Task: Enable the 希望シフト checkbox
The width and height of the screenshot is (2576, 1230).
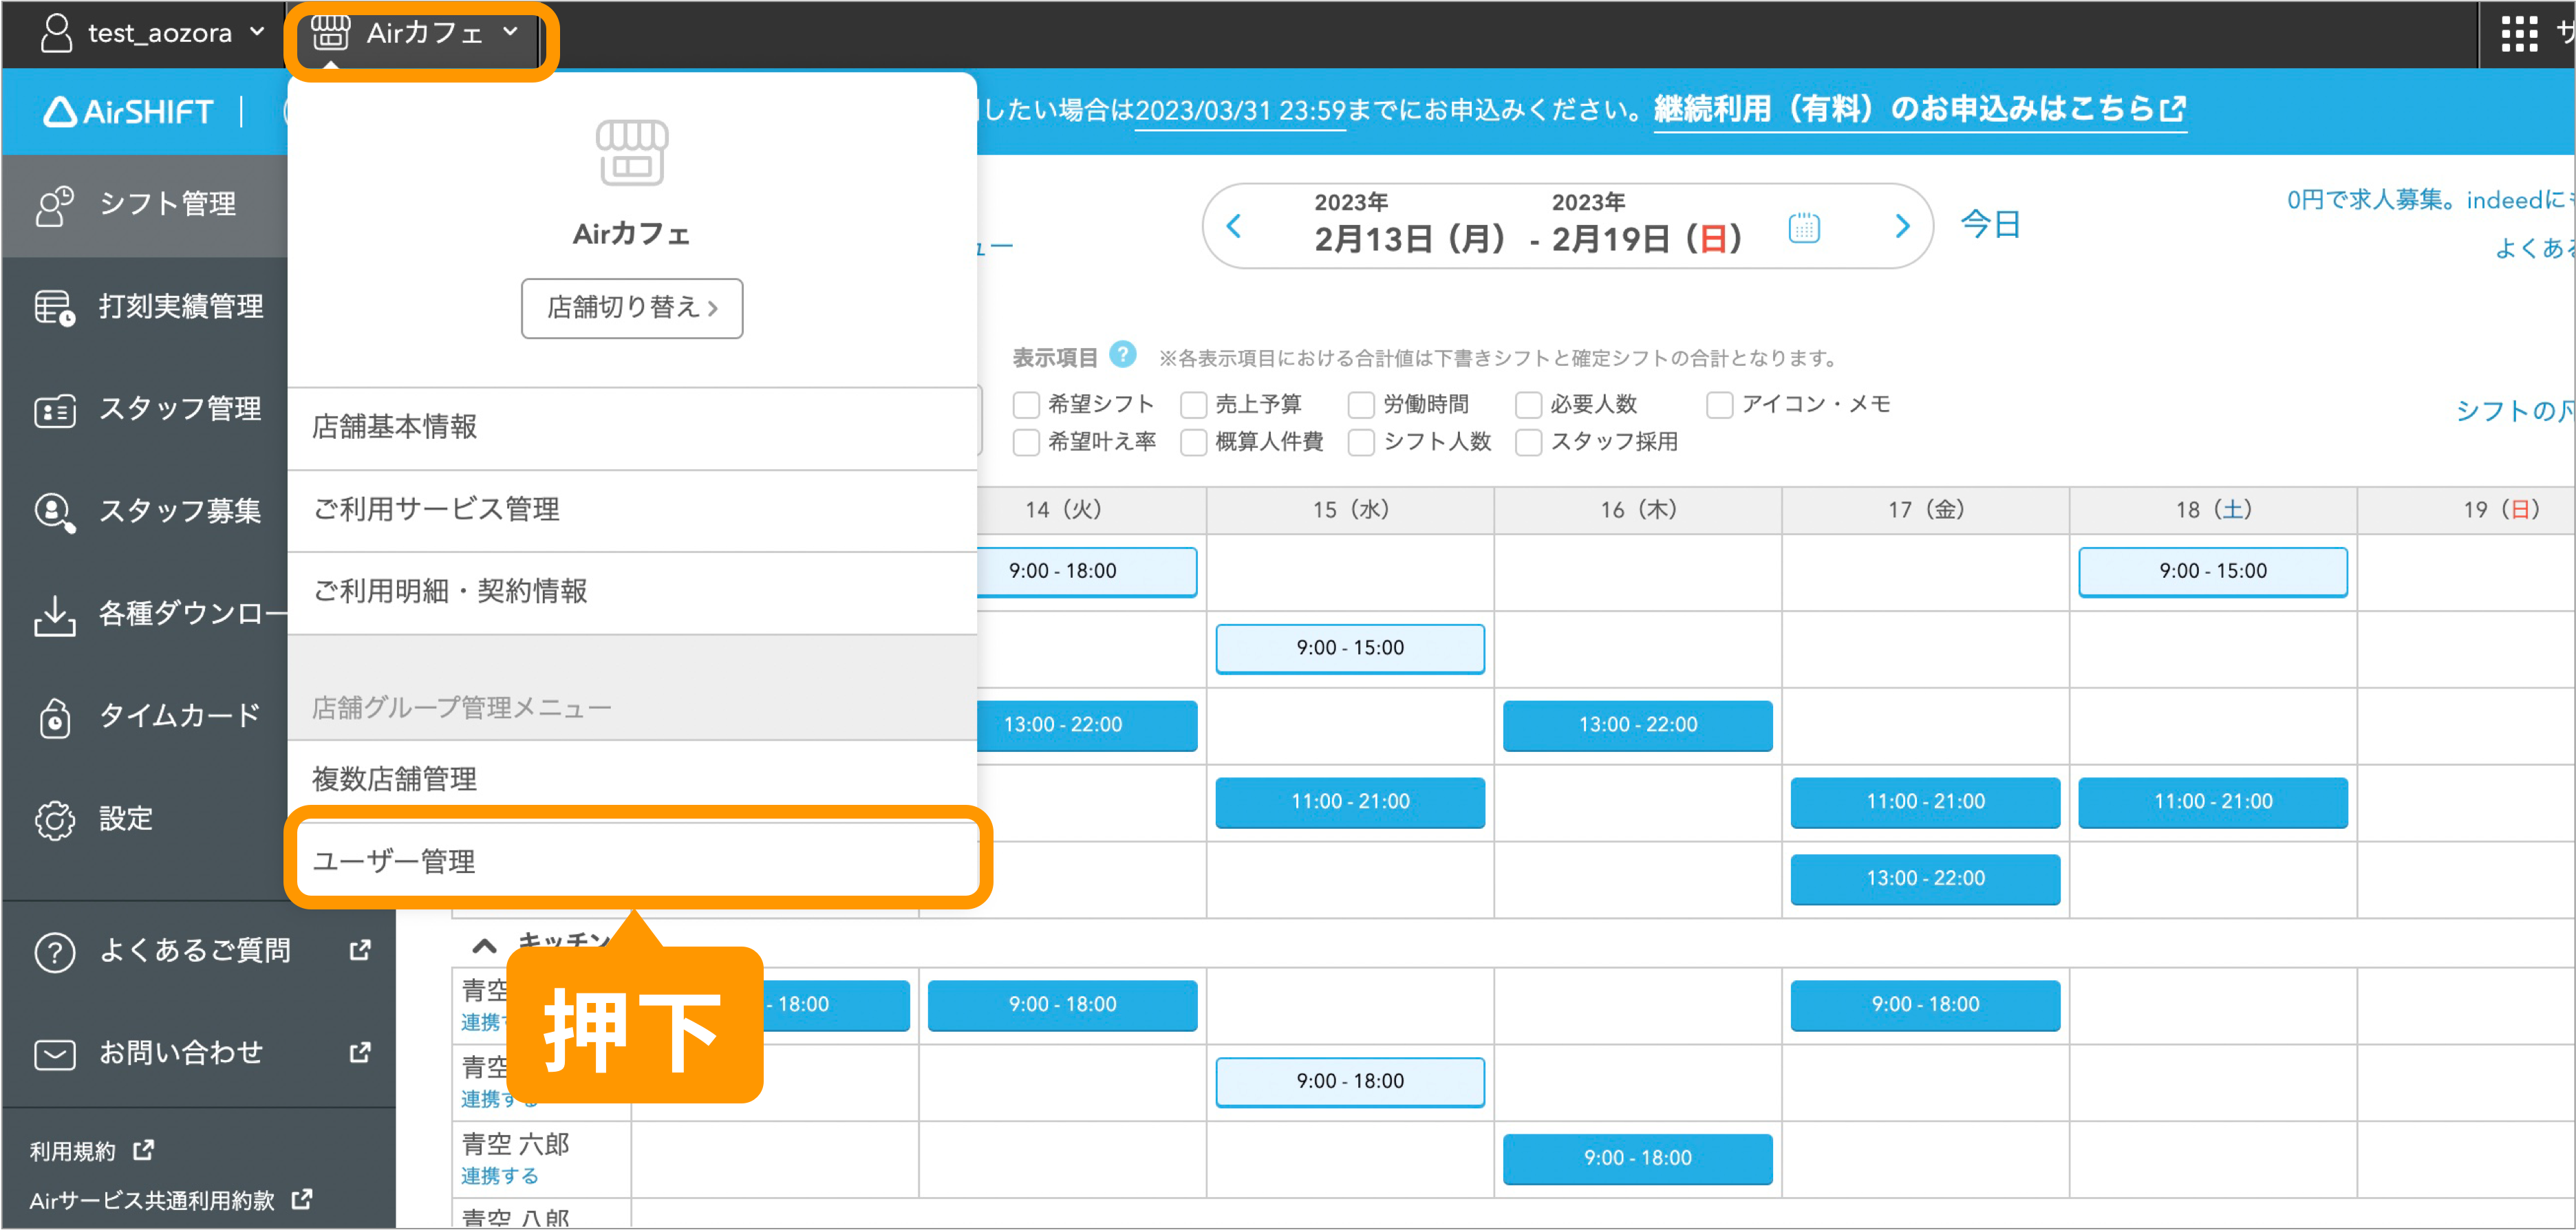Action: pyautogui.click(x=1026, y=405)
